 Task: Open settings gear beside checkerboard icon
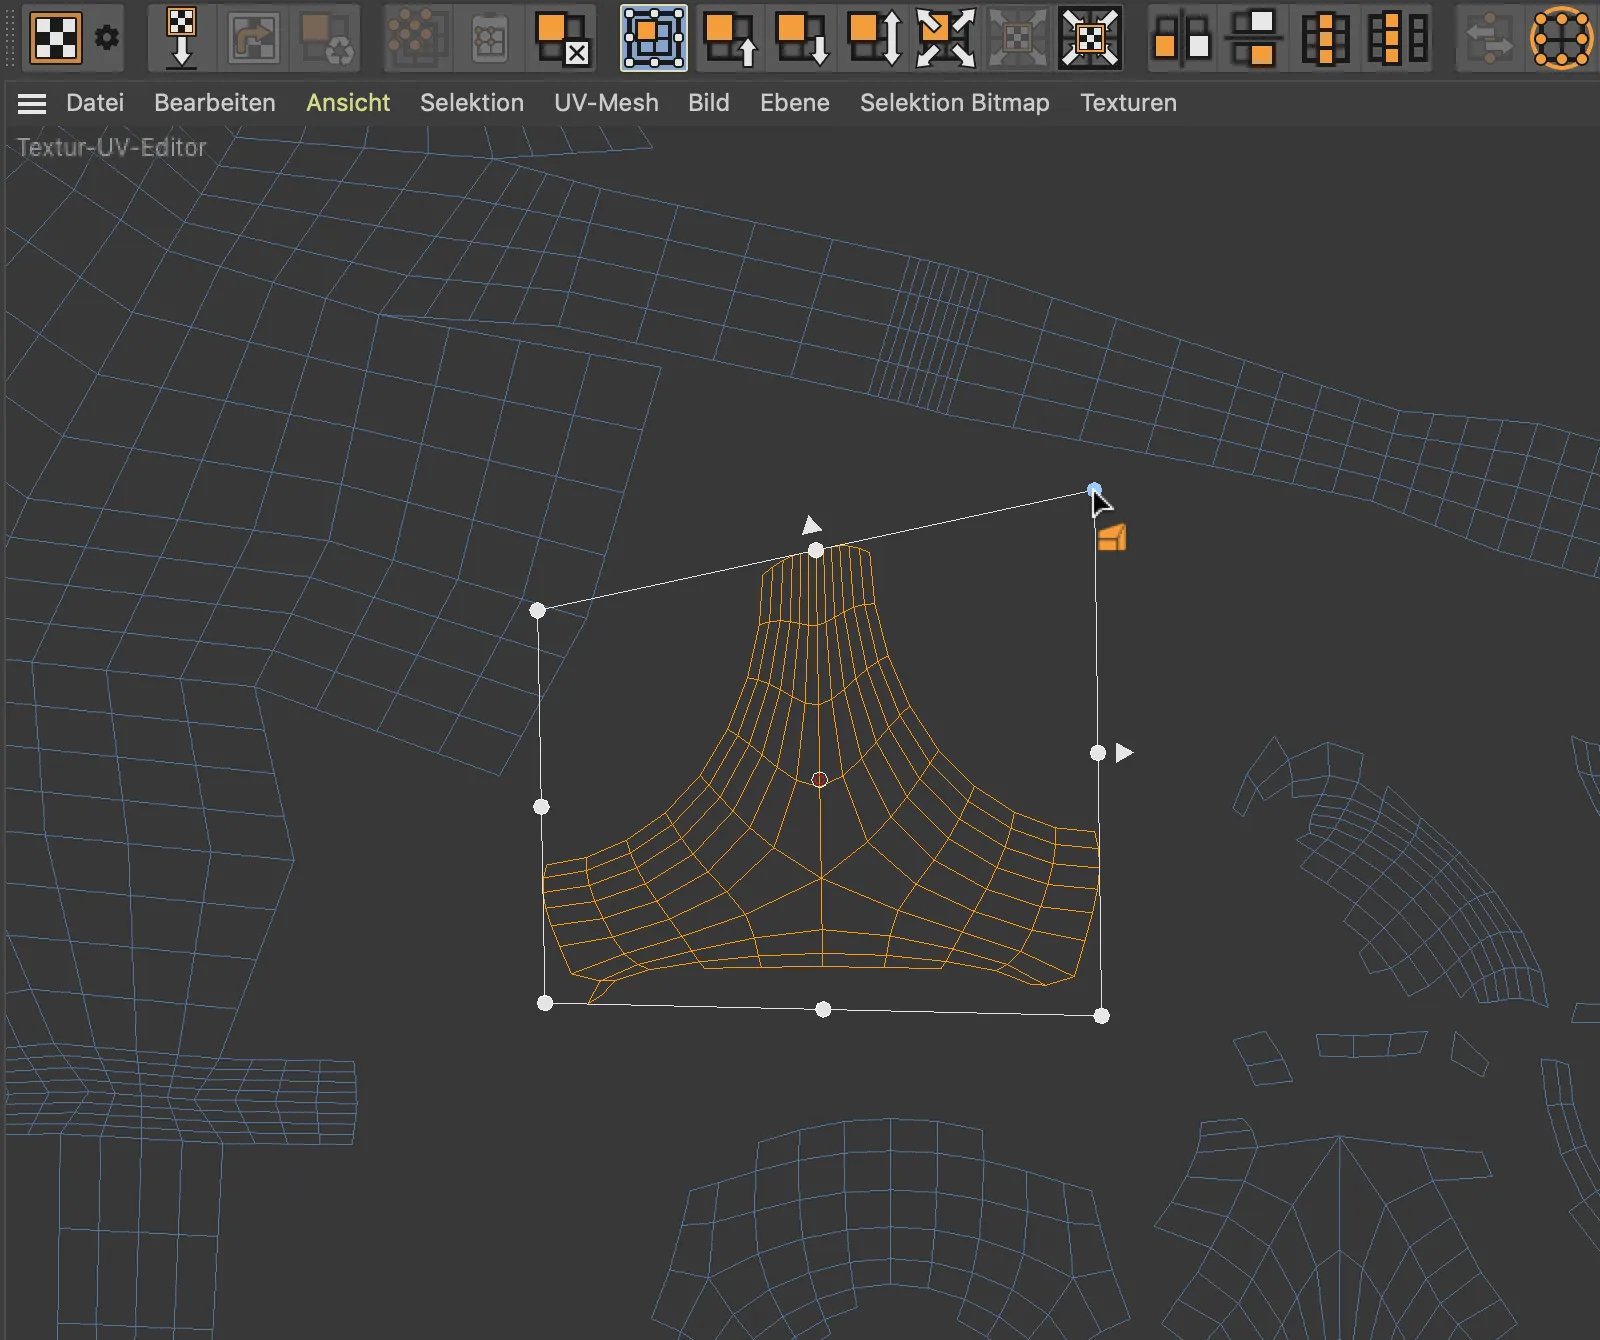[x=107, y=38]
